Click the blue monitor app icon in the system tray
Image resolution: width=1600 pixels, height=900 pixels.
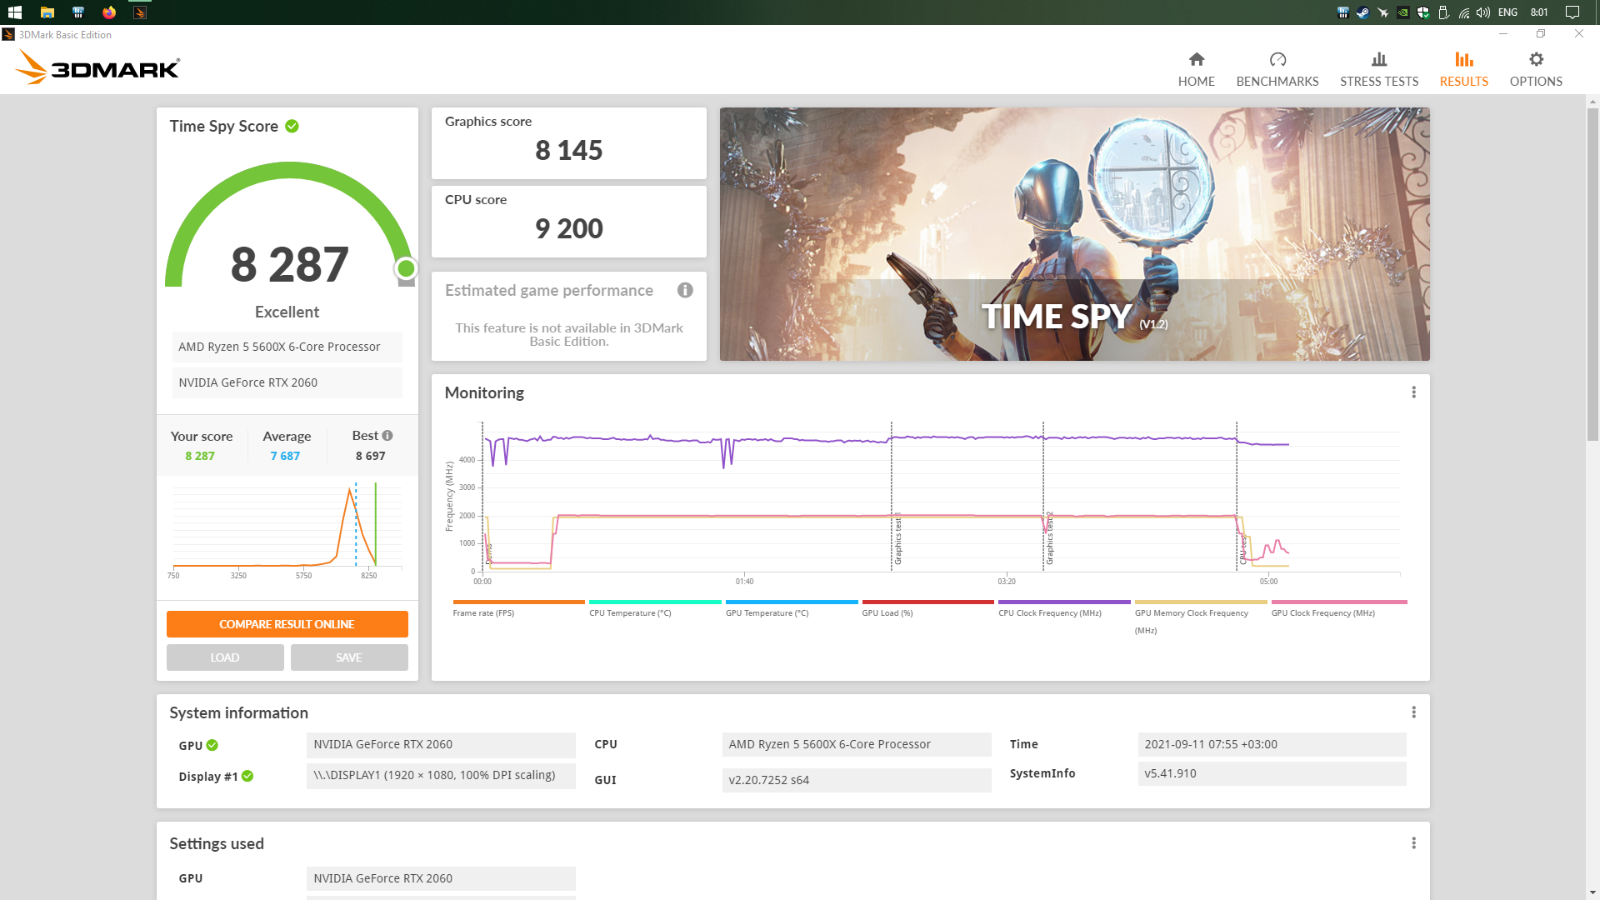pyautogui.click(x=1343, y=12)
